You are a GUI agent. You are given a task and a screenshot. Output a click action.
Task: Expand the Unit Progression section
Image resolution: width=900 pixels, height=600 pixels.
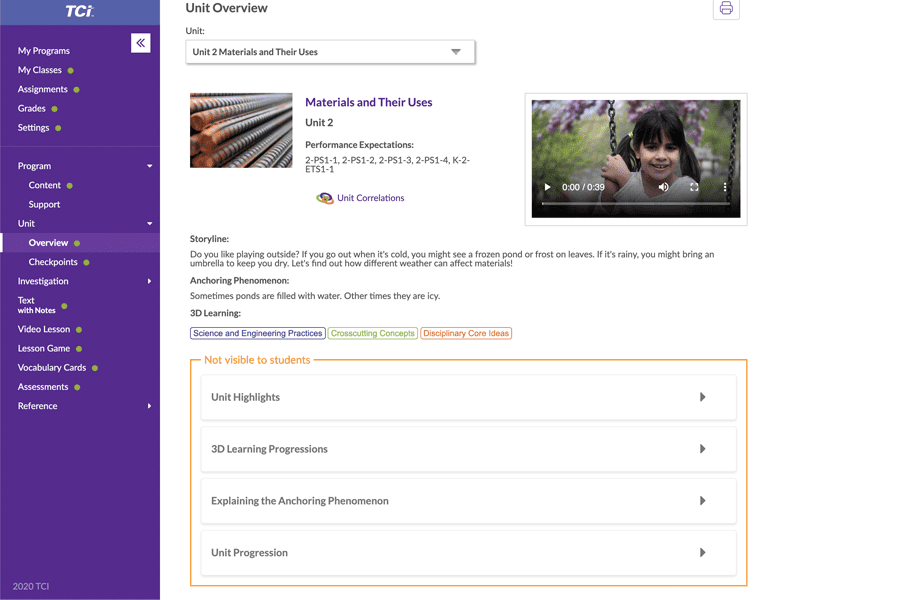tap(468, 553)
